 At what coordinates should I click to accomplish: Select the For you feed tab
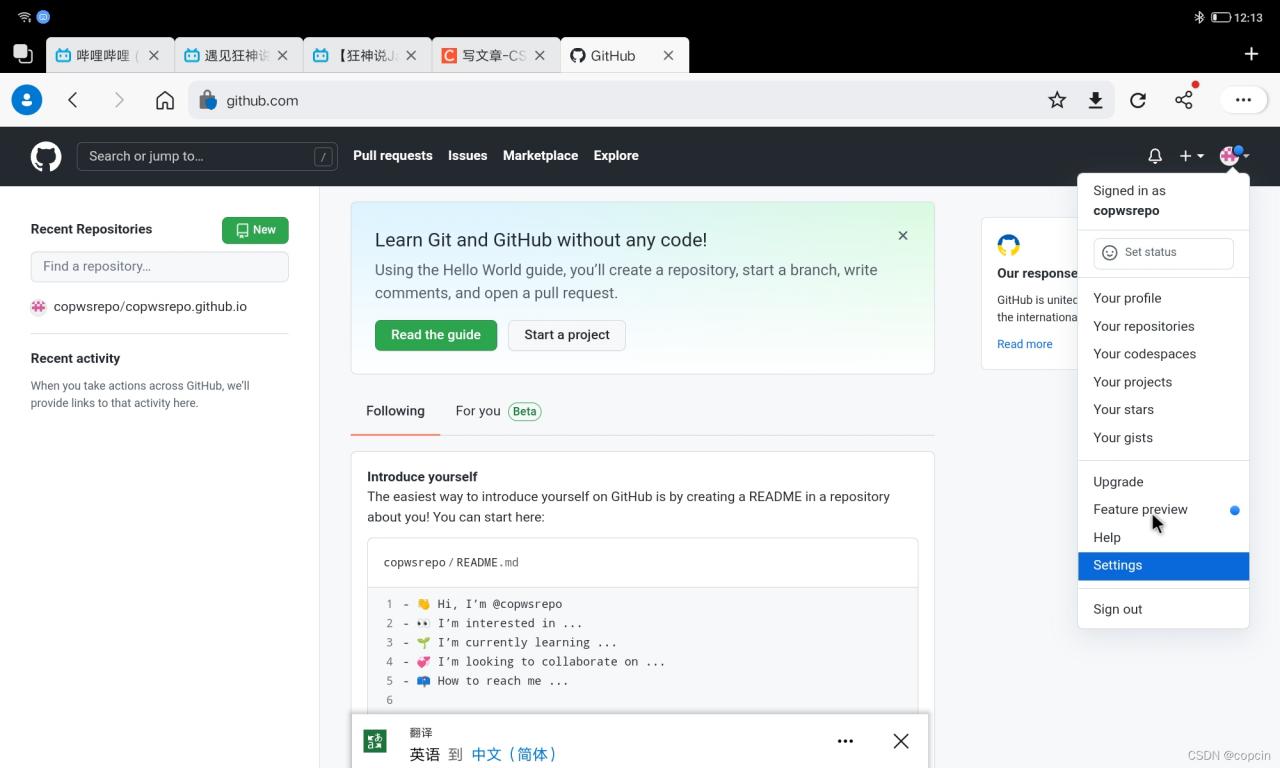click(498, 411)
